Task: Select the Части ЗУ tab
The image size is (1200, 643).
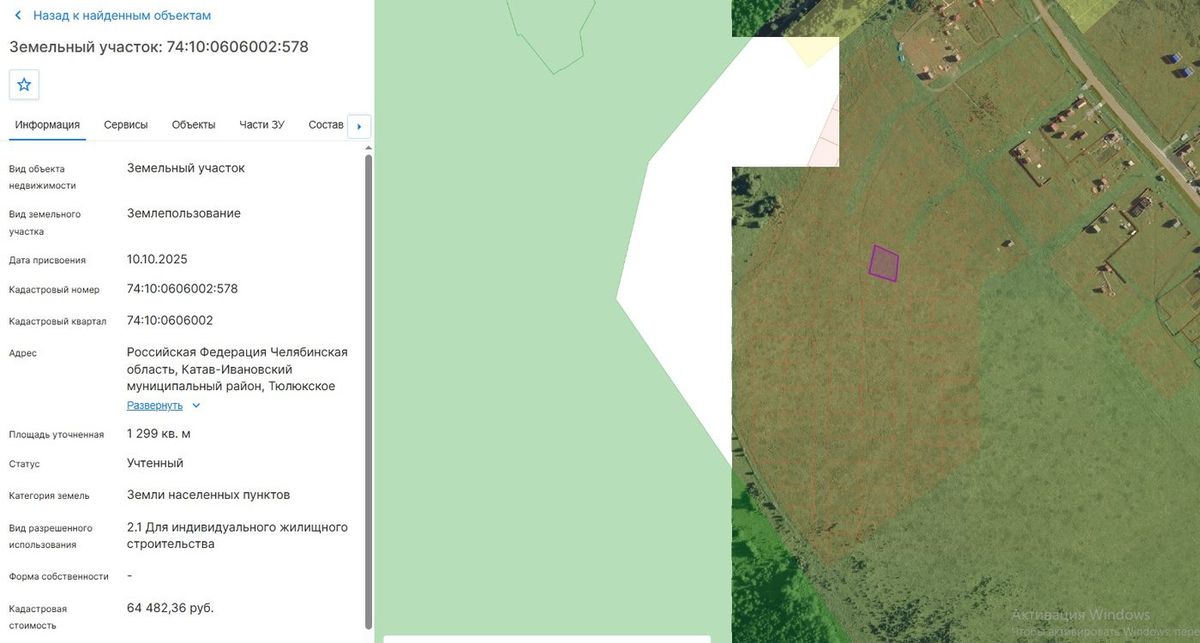Action: (262, 125)
